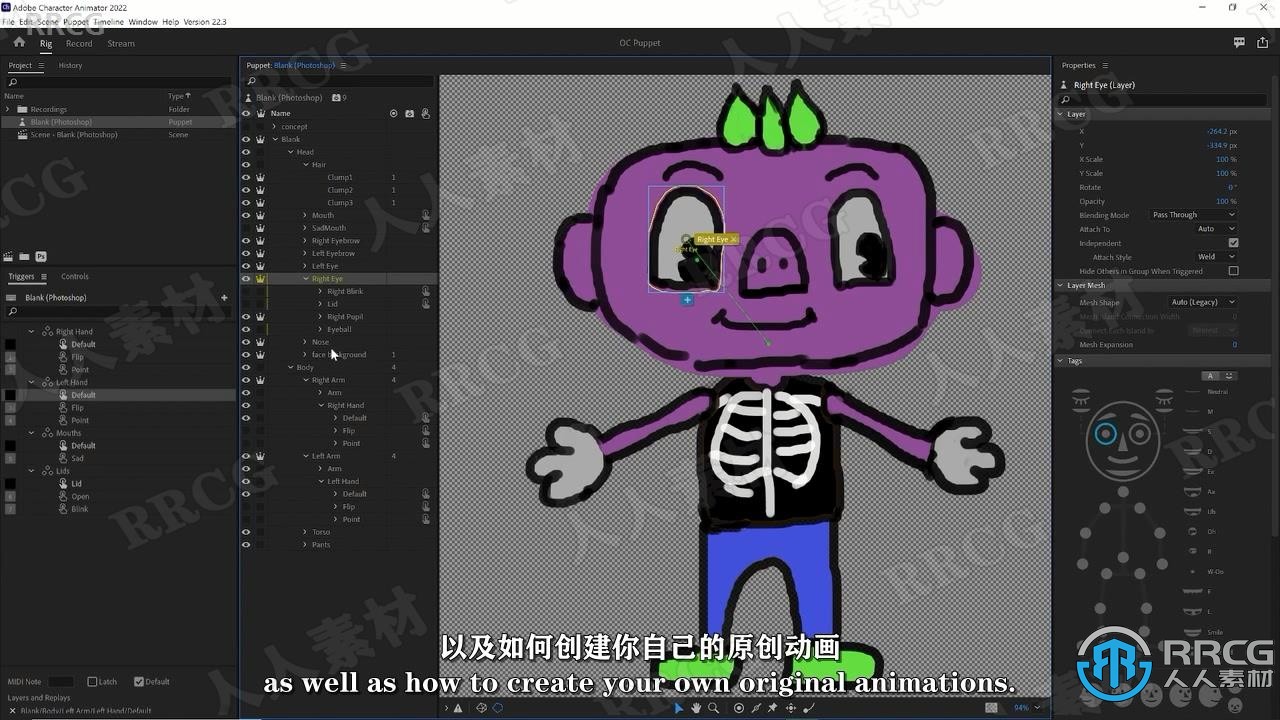Open the Timeline menu
The width and height of the screenshot is (1280, 720).
pyautogui.click(x=109, y=21)
